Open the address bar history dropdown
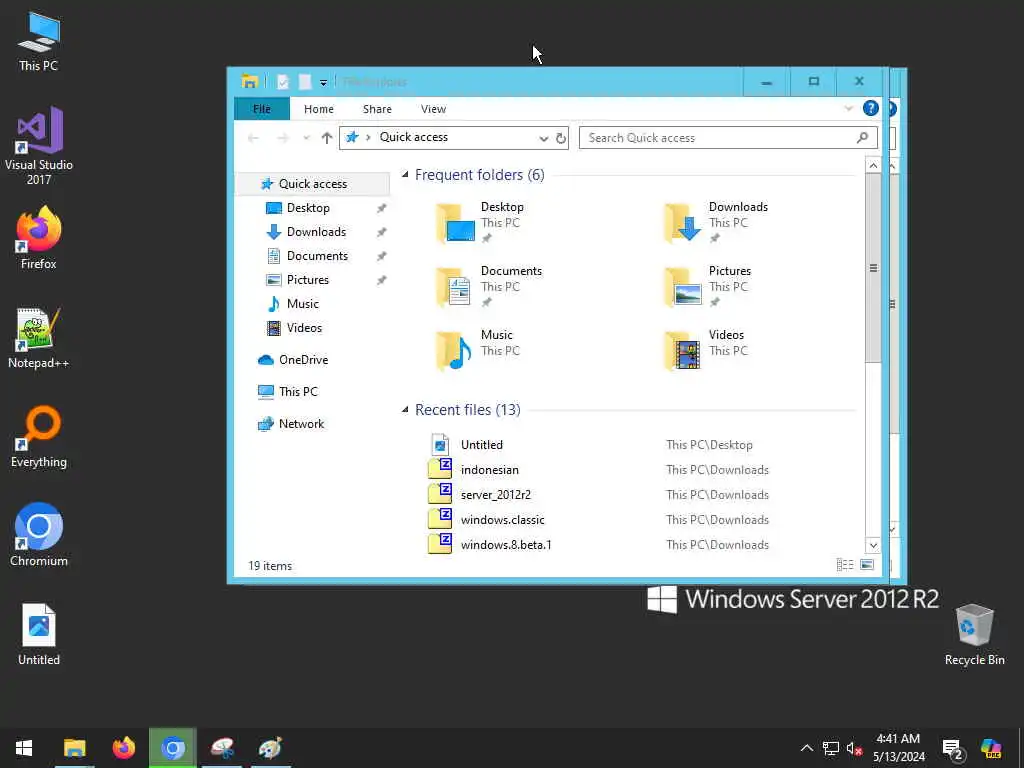Screen dimensions: 1024x768 543,138
